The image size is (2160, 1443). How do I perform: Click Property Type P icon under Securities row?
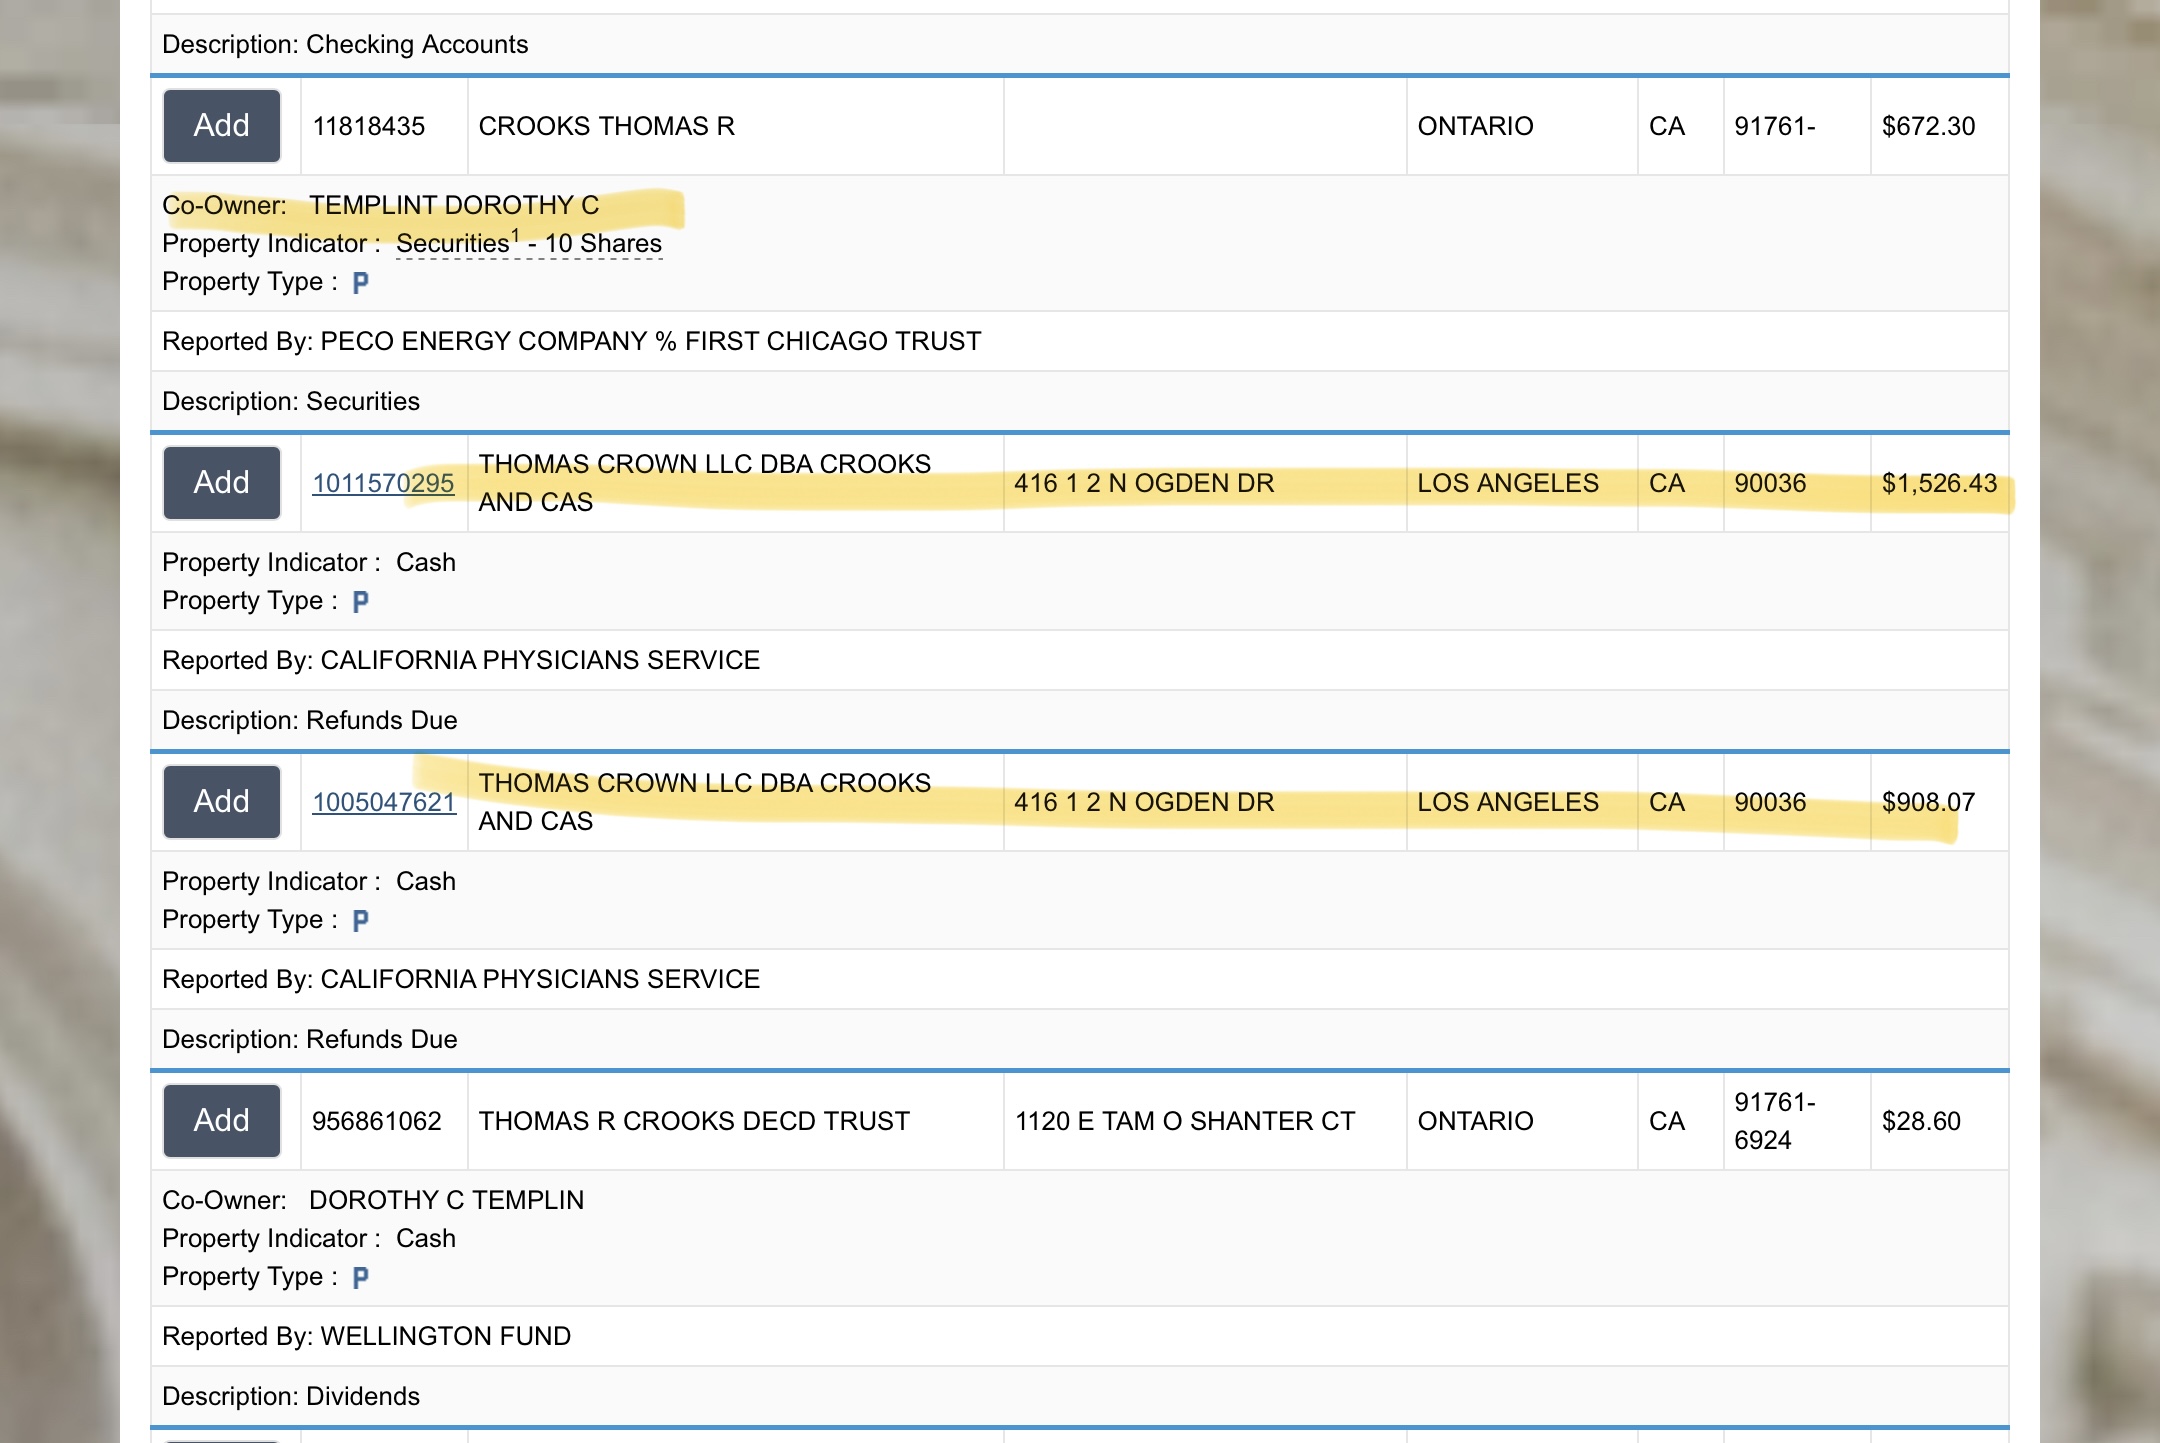pyautogui.click(x=361, y=283)
